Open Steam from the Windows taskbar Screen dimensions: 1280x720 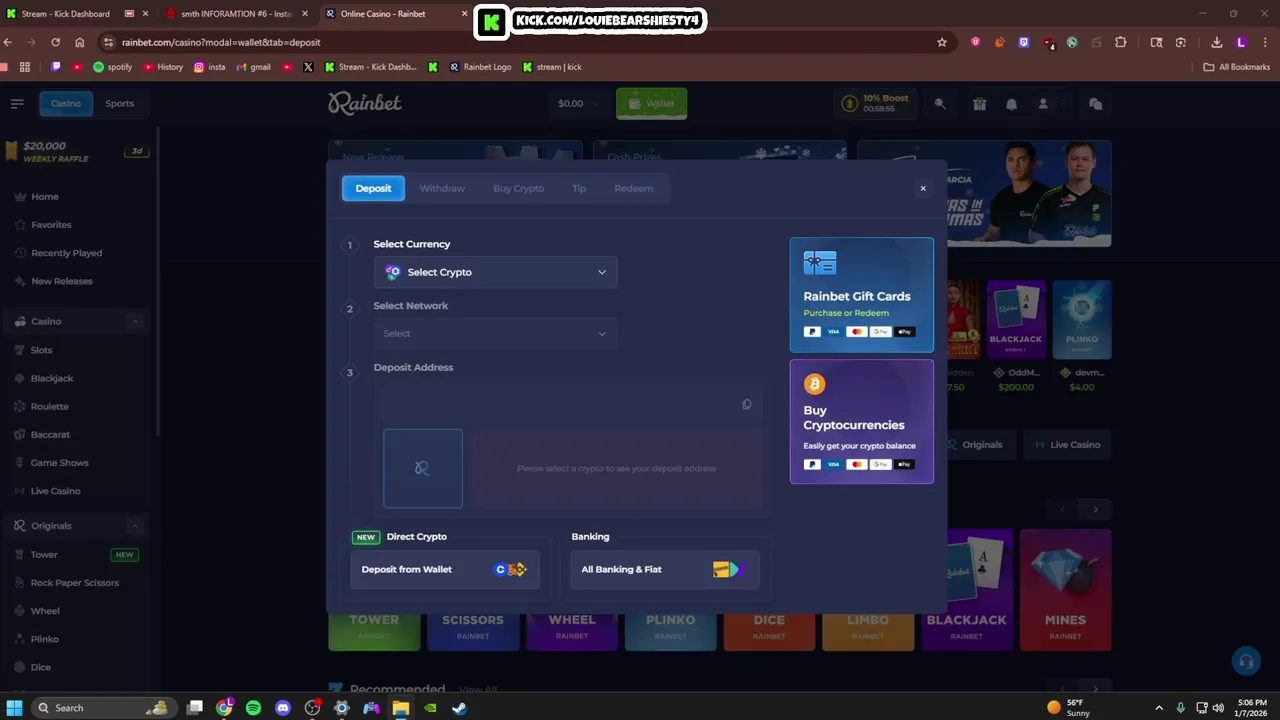pyautogui.click(x=459, y=708)
